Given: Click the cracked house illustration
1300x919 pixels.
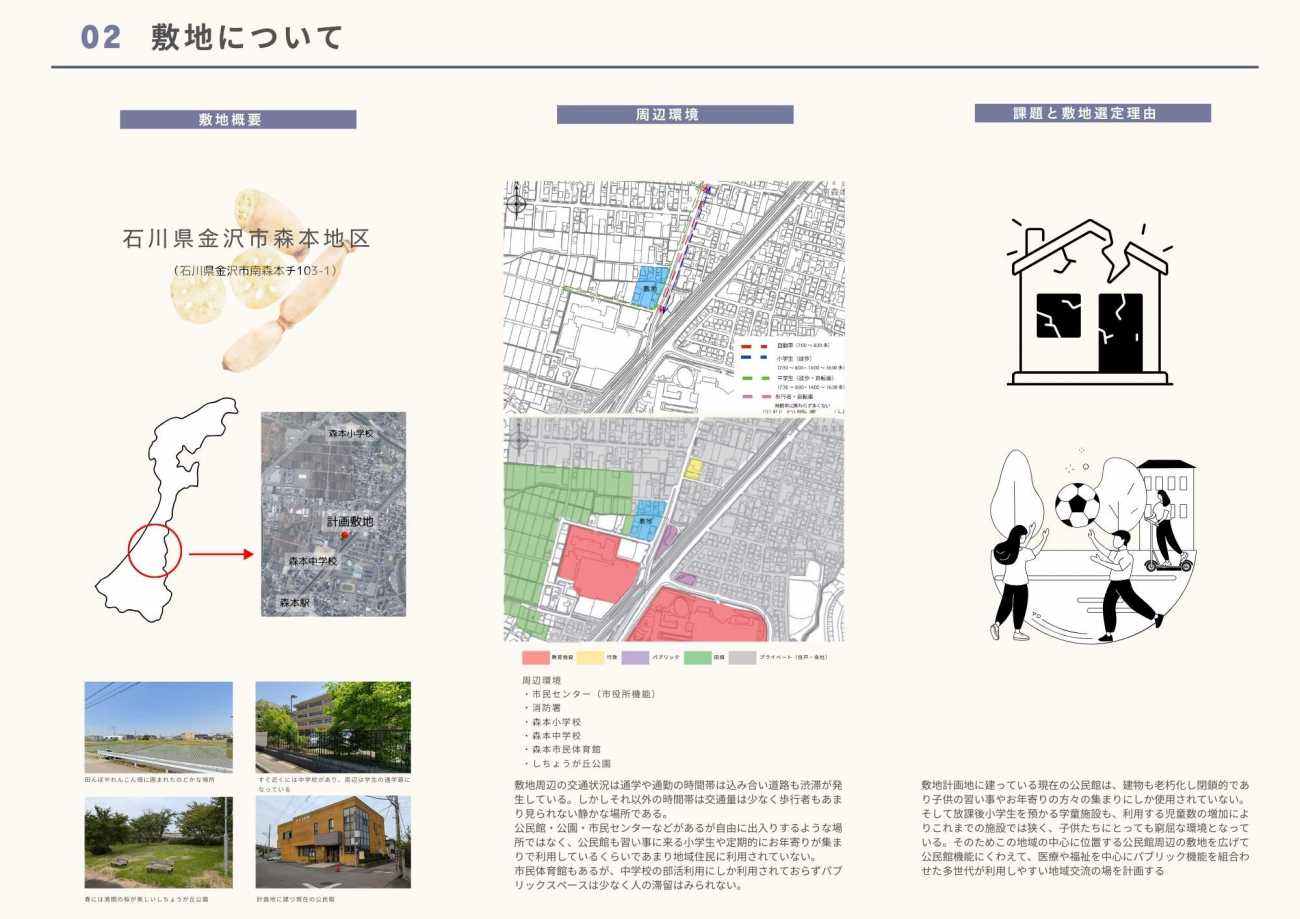Looking at the screenshot, I should point(1089,302).
